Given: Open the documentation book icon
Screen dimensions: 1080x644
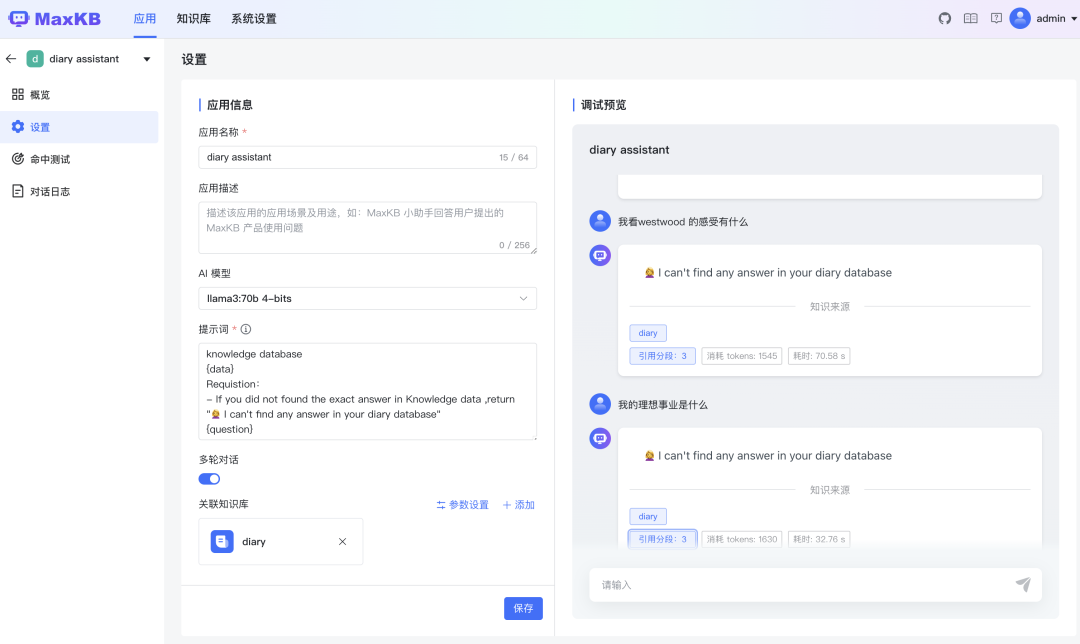Looking at the screenshot, I should coord(970,18).
